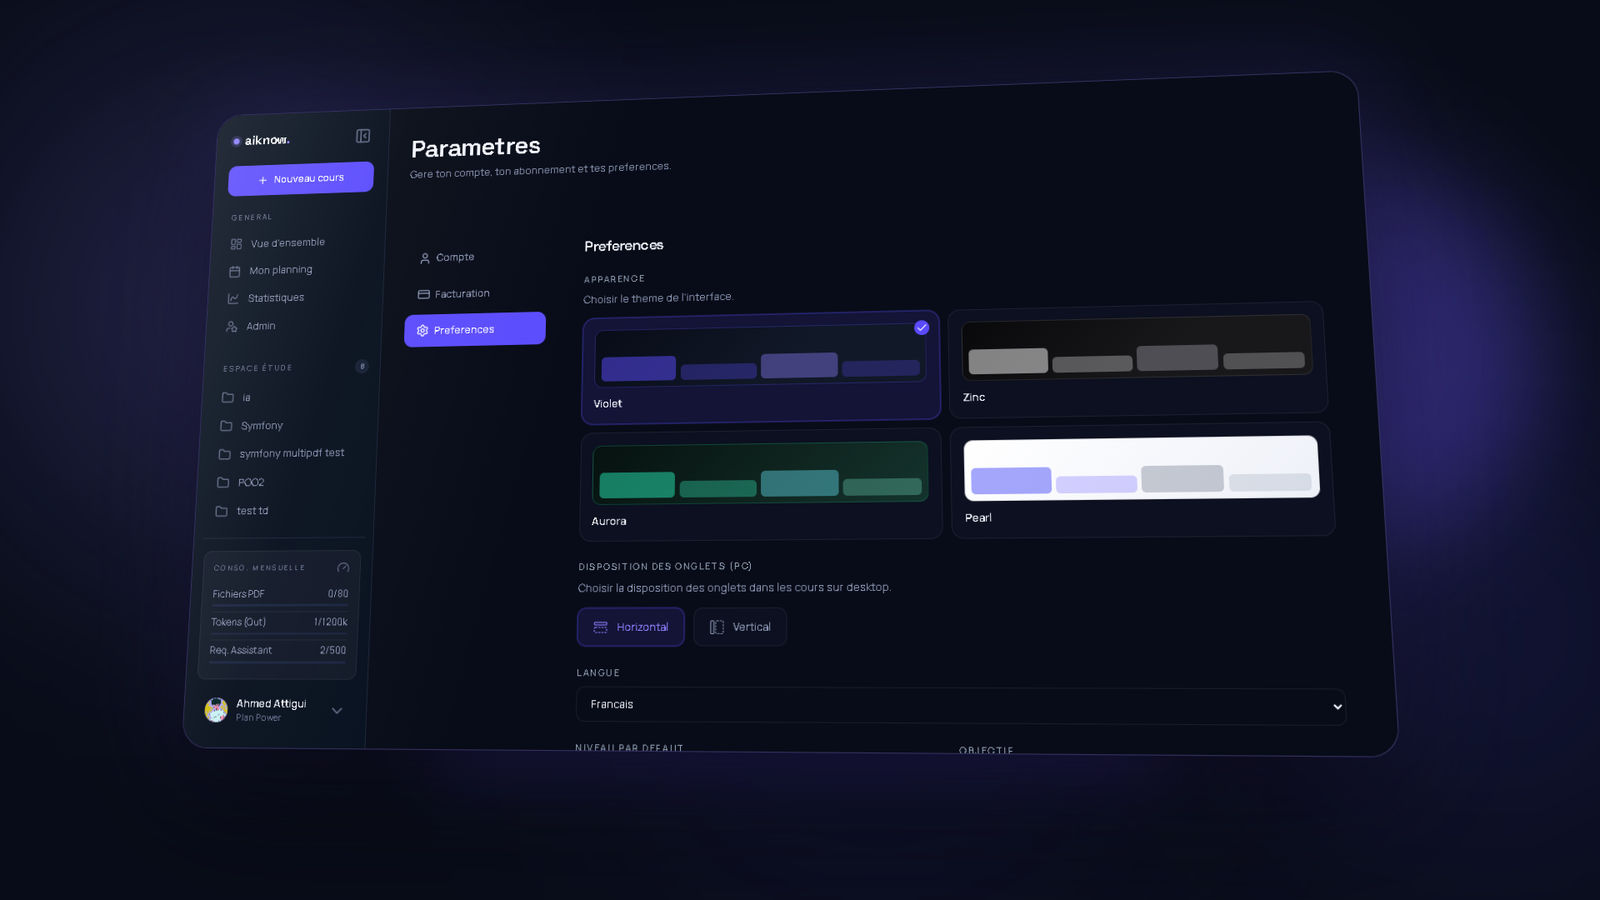The height and width of the screenshot is (900, 1600).
Task: Click the folder icon next to POO2
Action: click(x=223, y=482)
